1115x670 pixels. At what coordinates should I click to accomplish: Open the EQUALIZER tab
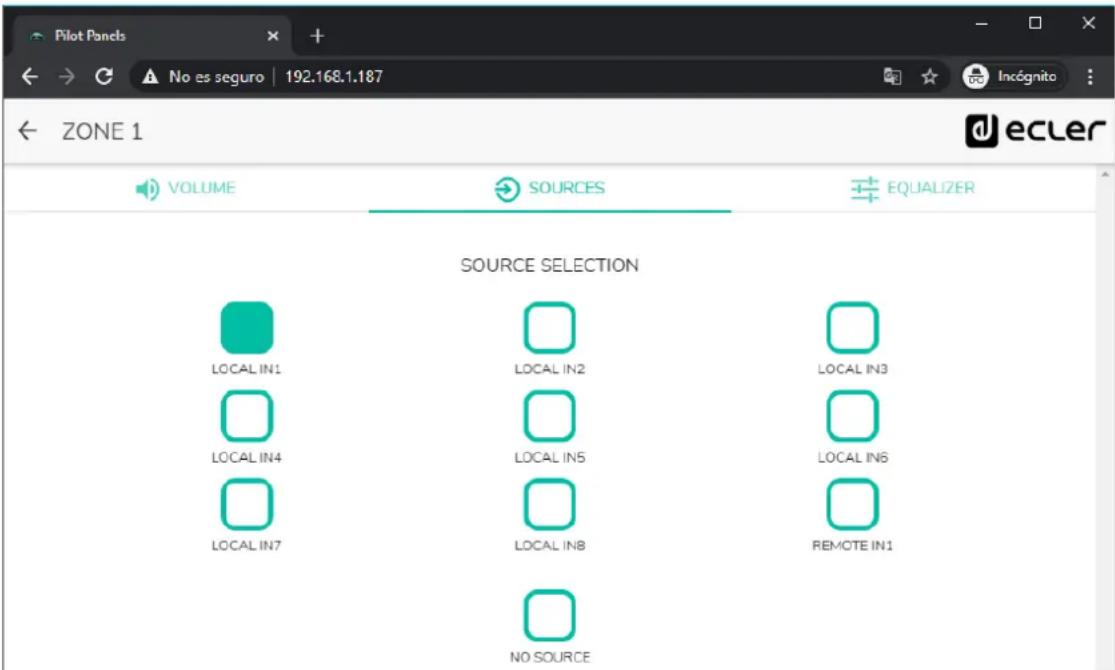click(x=913, y=188)
